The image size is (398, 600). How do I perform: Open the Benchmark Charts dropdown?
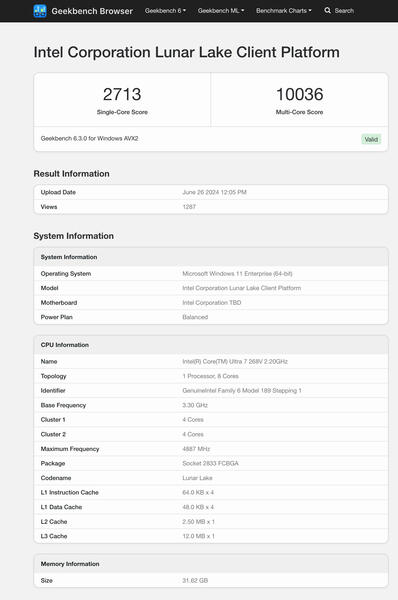[x=284, y=11]
